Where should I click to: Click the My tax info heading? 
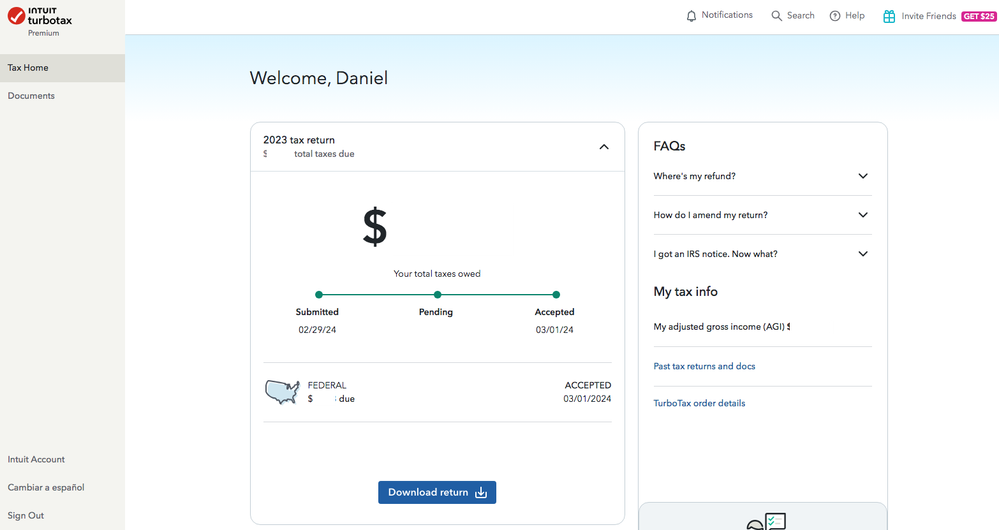[686, 292]
